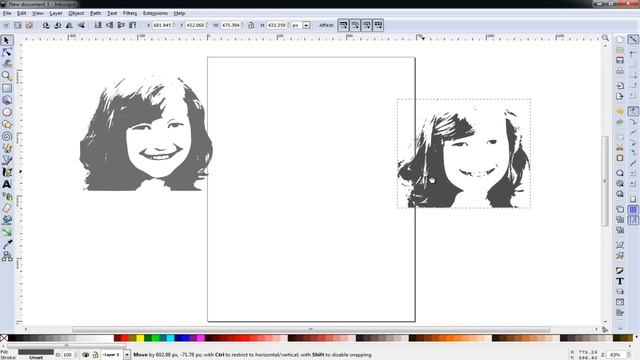Select the Text tool (letter A)
This screenshot has width=640, height=360.
pos(7,184)
